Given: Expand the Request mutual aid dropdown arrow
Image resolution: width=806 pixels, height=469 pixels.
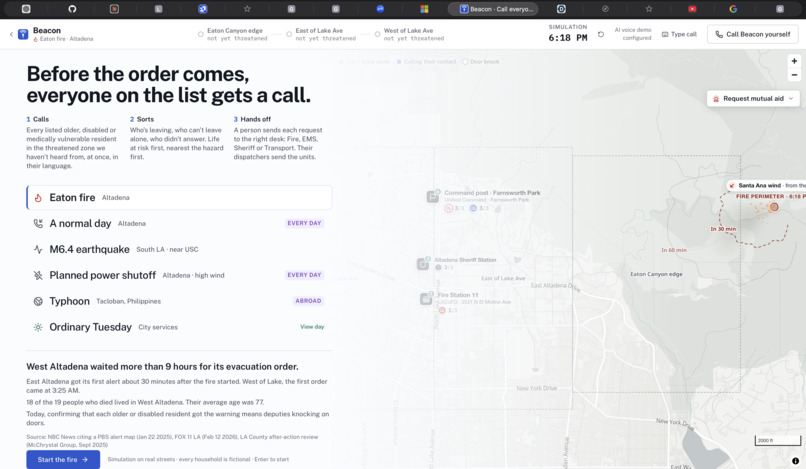Looking at the screenshot, I should click(791, 99).
